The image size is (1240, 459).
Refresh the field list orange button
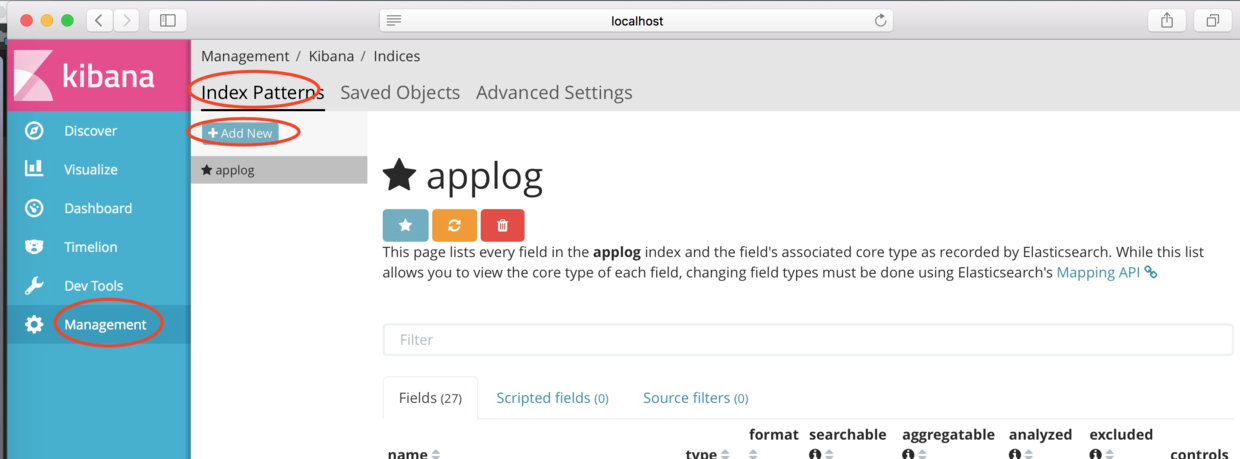click(454, 225)
